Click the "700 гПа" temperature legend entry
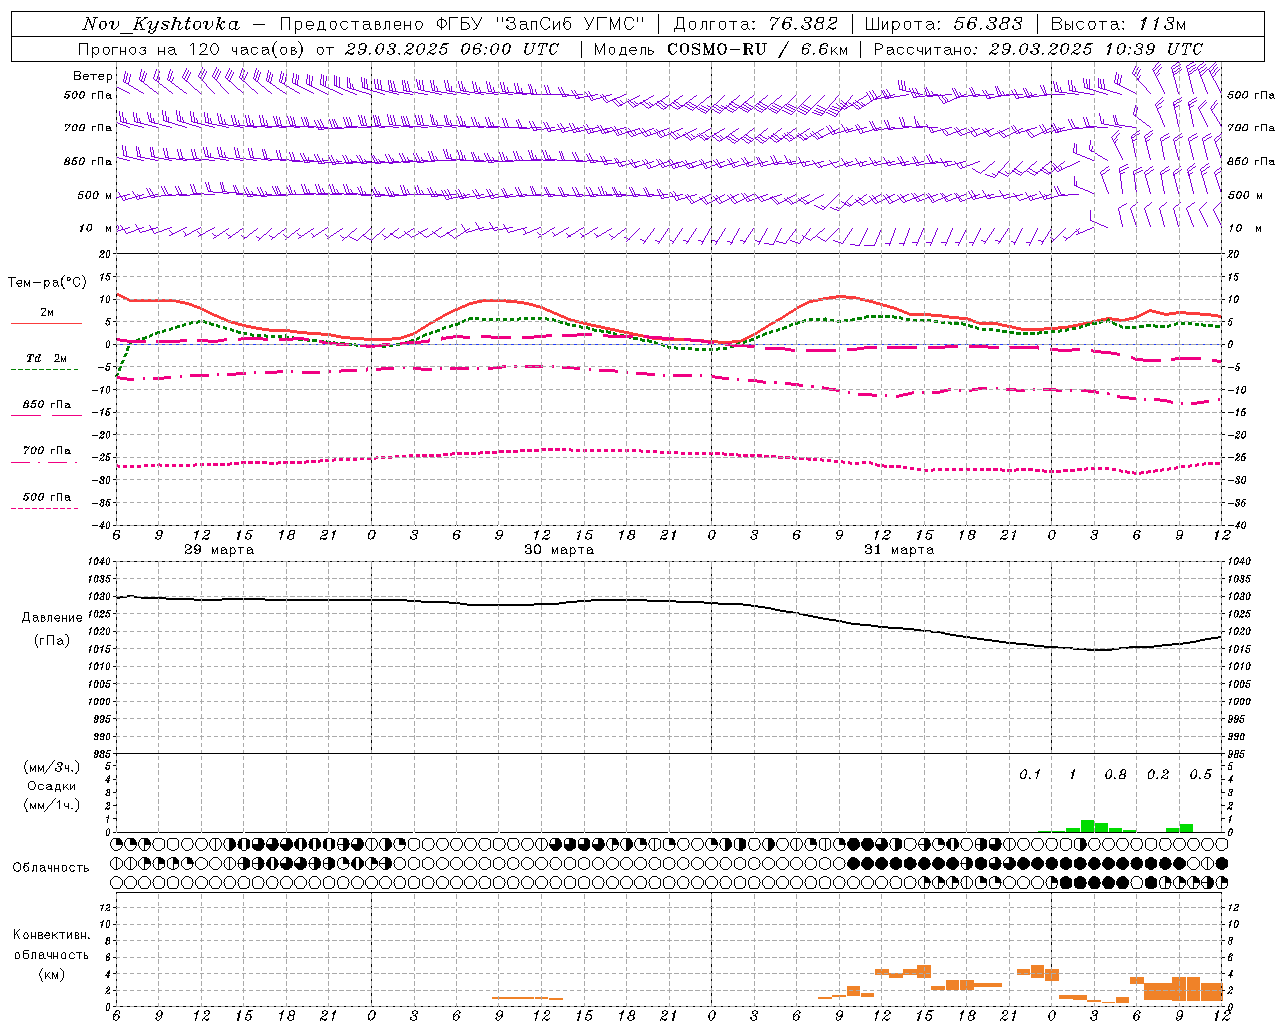1280x1024 pixels. coord(46,450)
